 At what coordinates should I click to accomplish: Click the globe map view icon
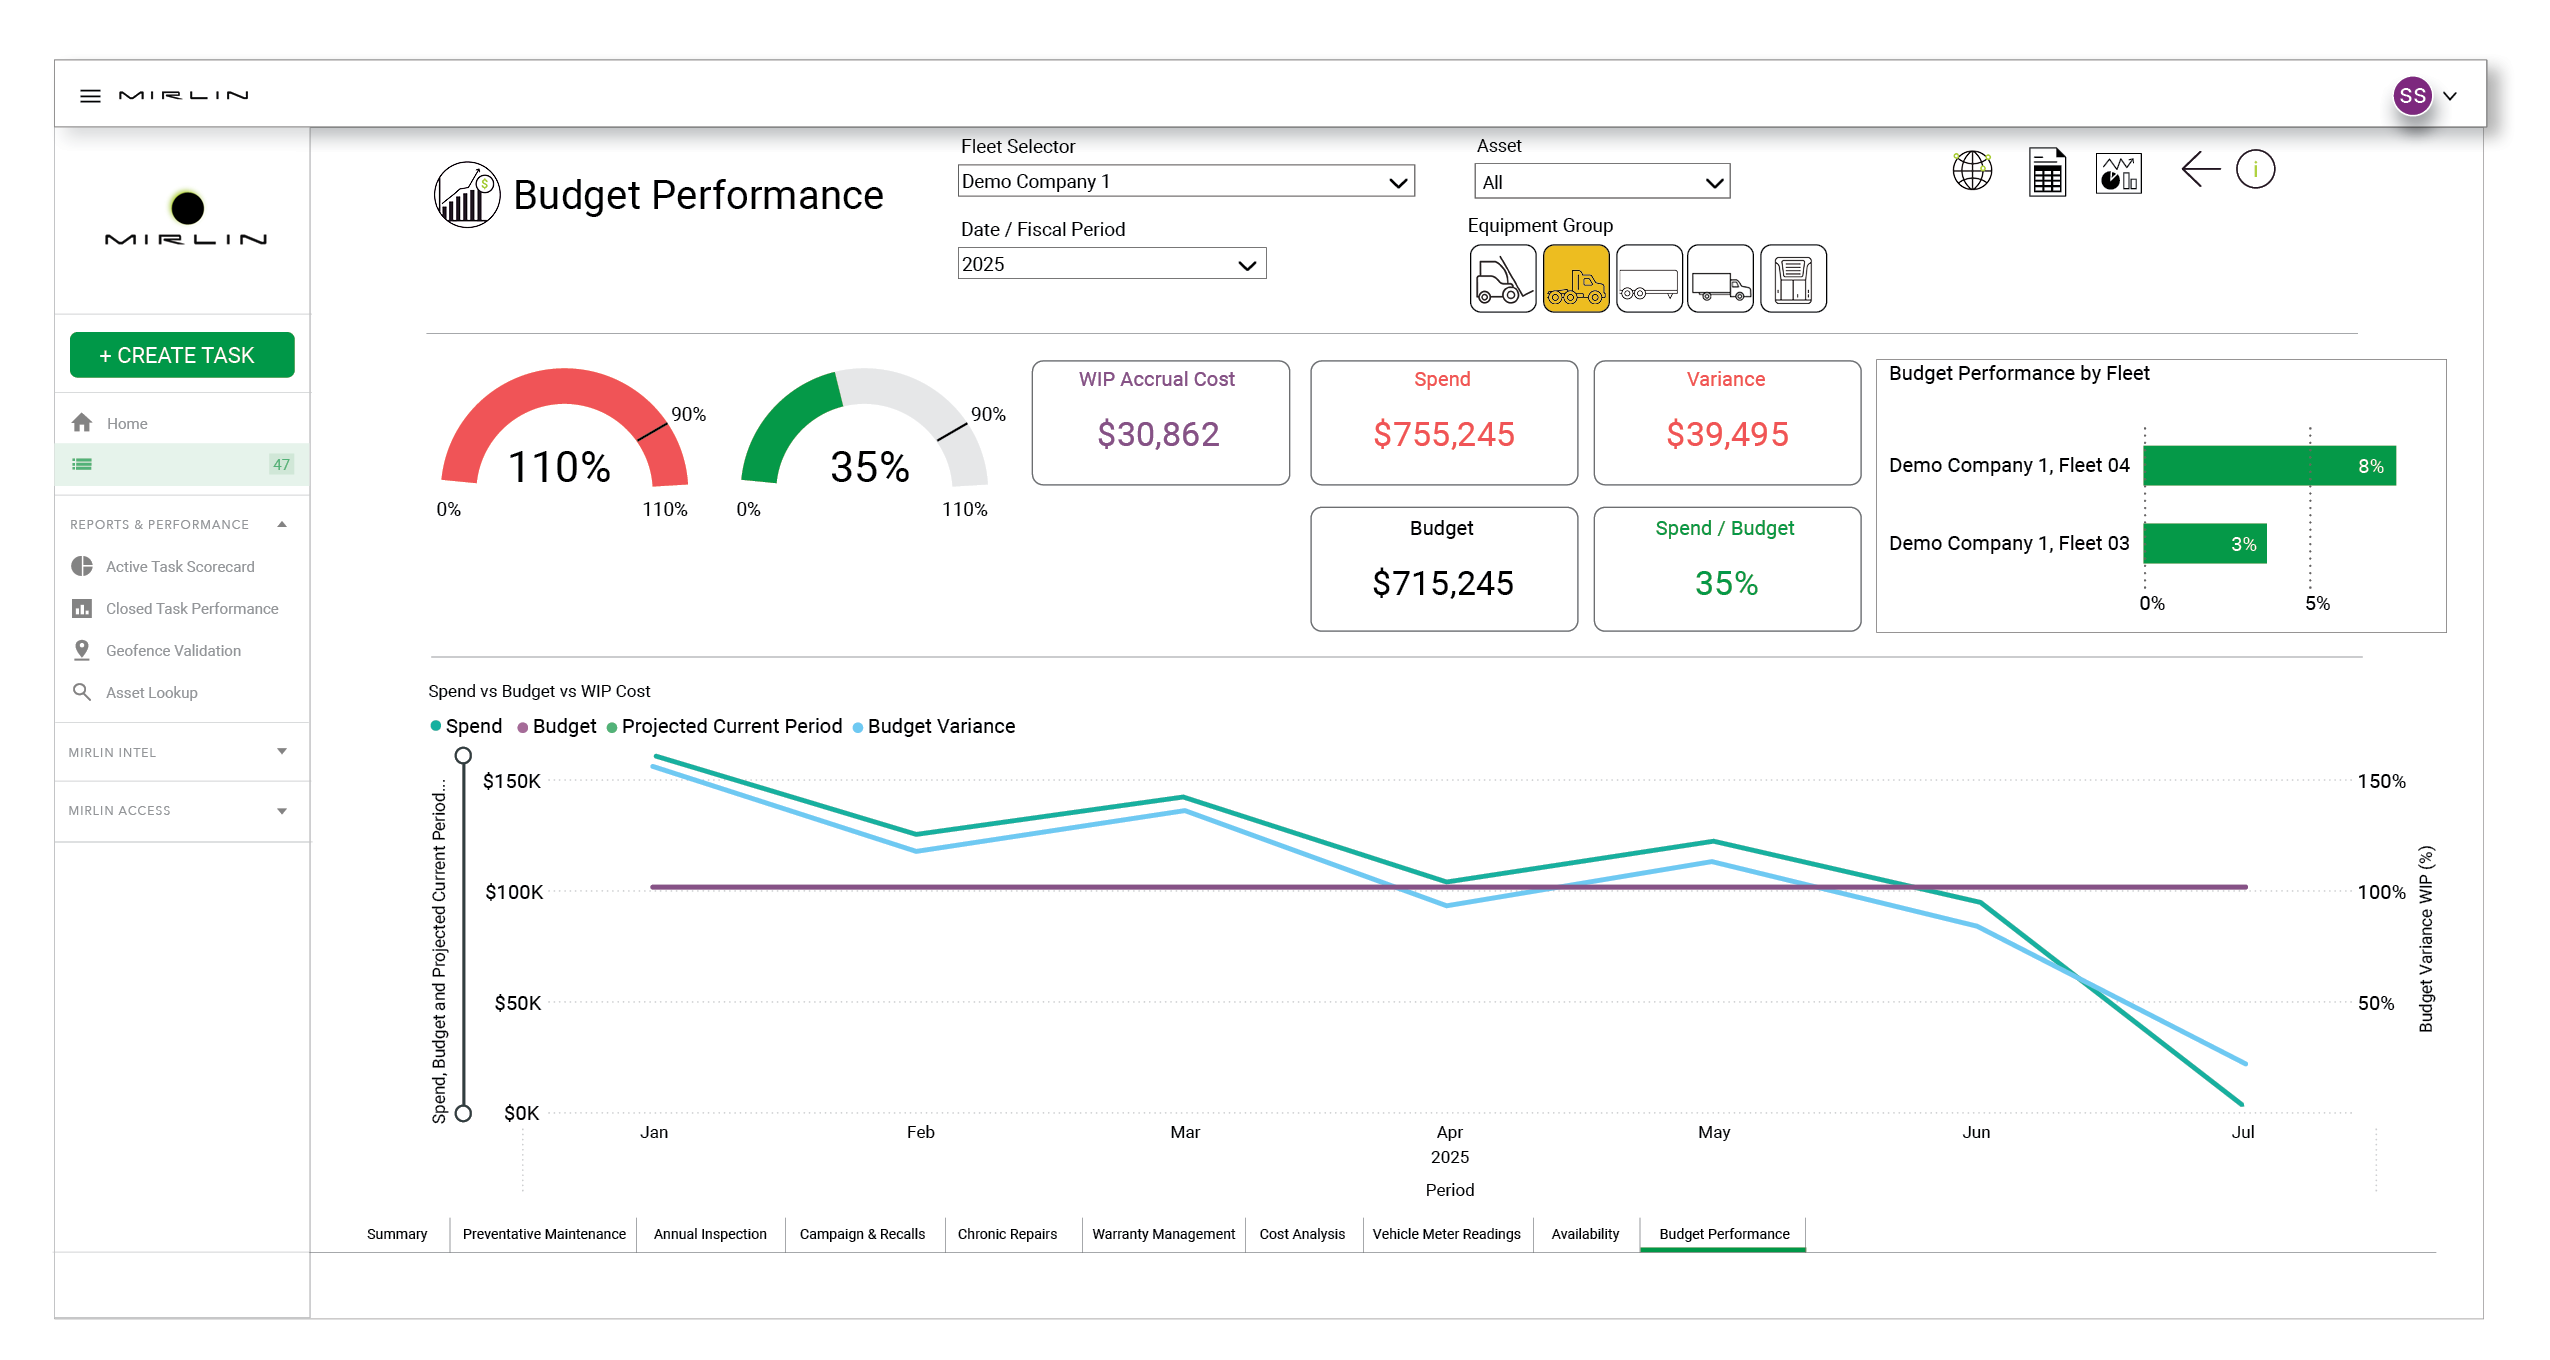tap(1971, 171)
